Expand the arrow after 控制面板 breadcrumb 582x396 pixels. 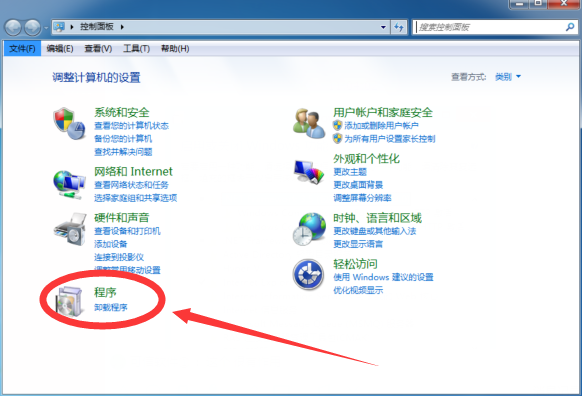pyautogui.click(x=122, y=27)
